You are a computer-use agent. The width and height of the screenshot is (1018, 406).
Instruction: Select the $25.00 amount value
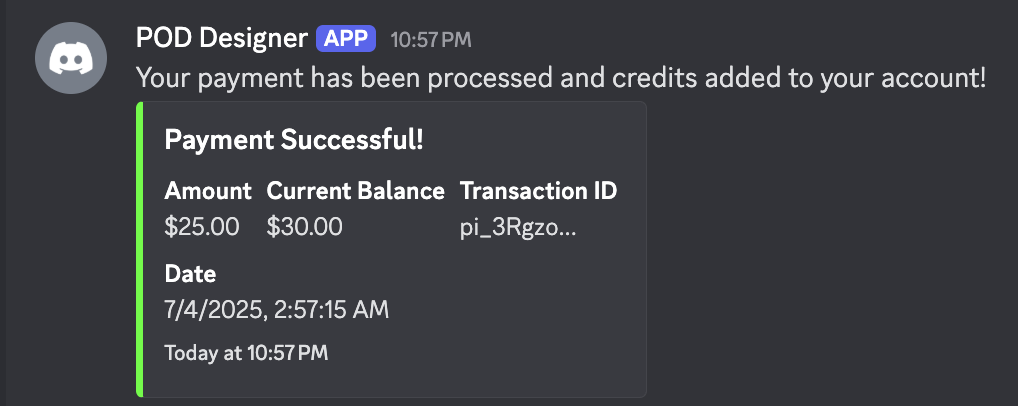pyautogui.click(x=202, y=227)
